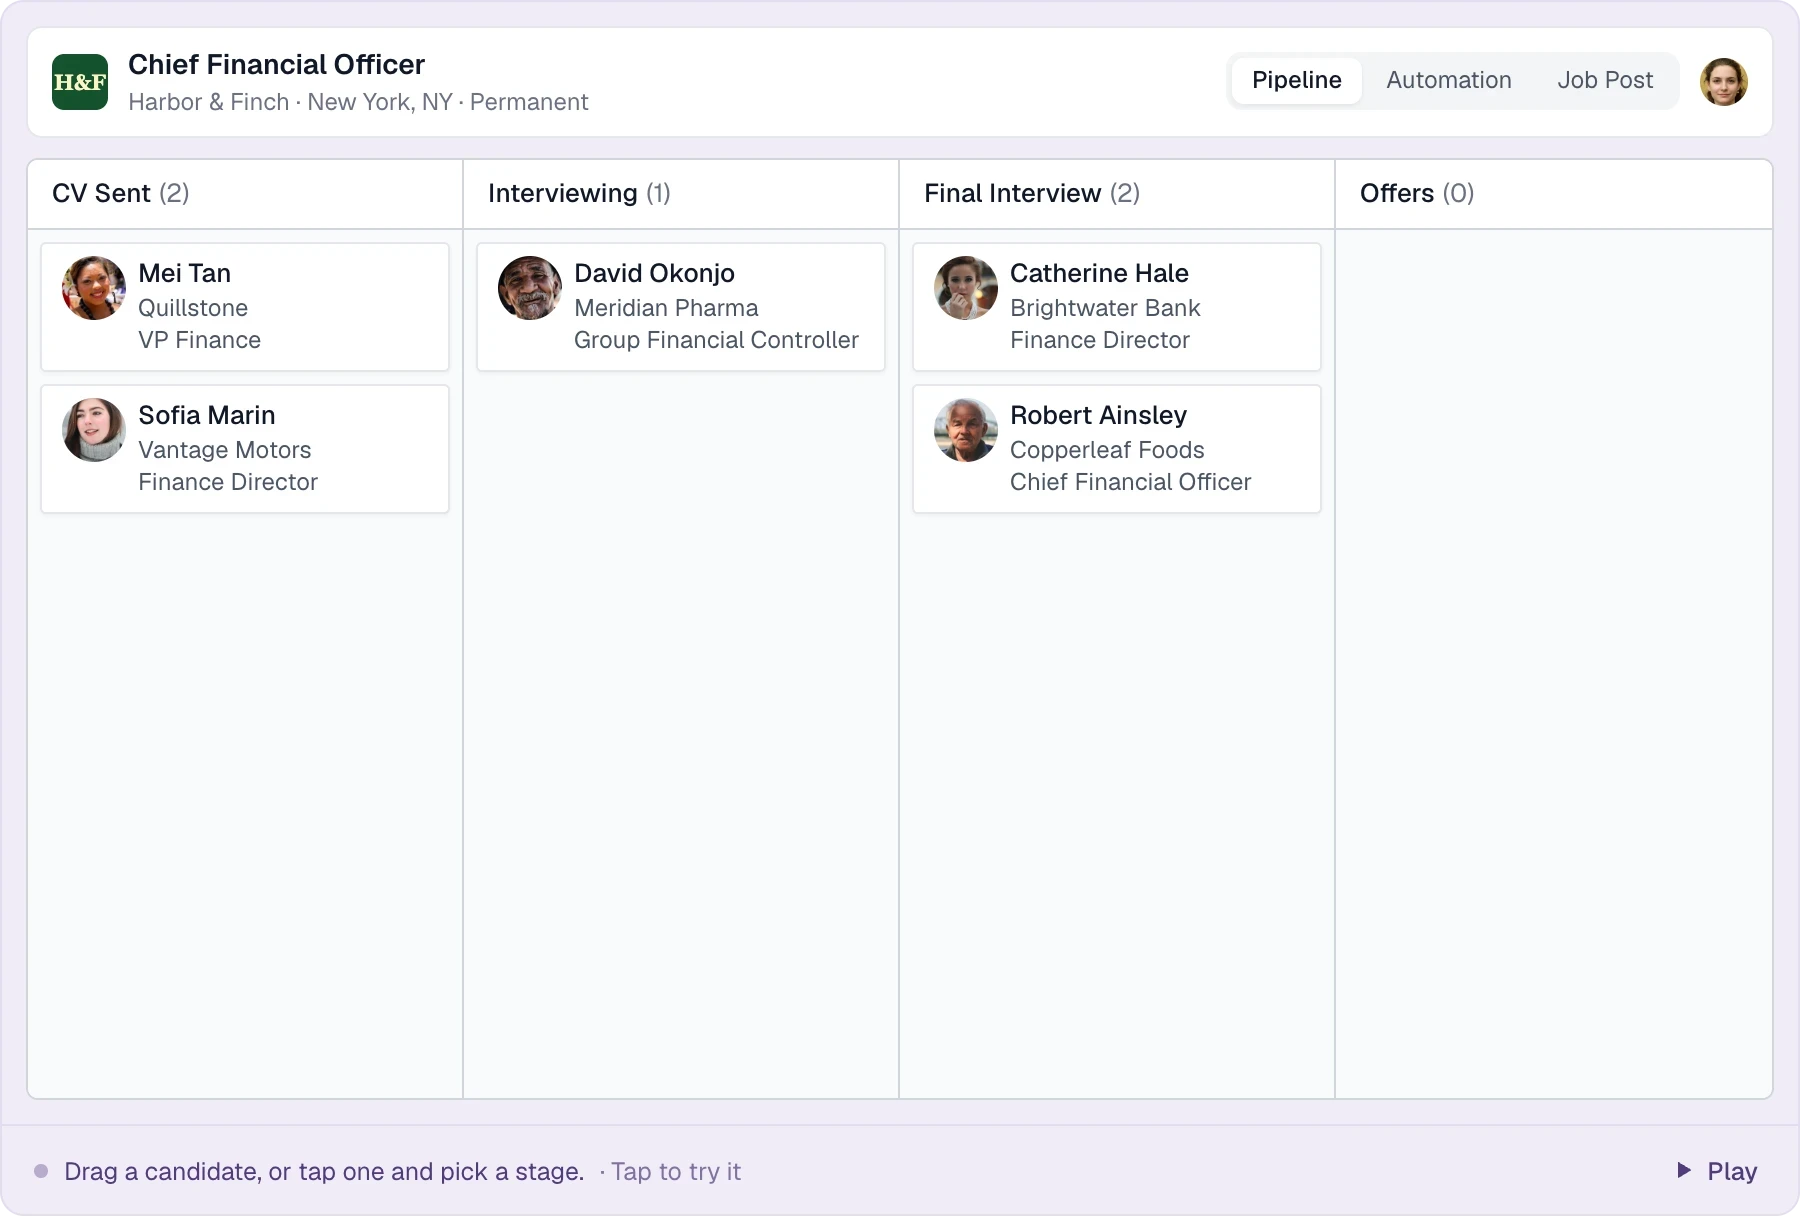Open the Automation tab
Screen dimensions: 1800x1218
pos(1449,80)
